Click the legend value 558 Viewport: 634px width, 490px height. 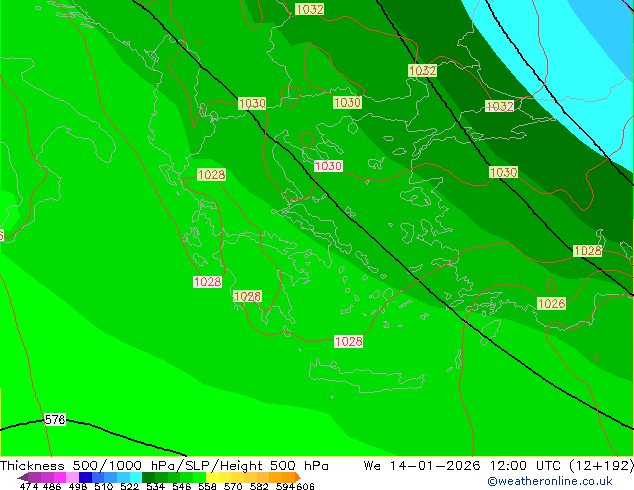207,486
